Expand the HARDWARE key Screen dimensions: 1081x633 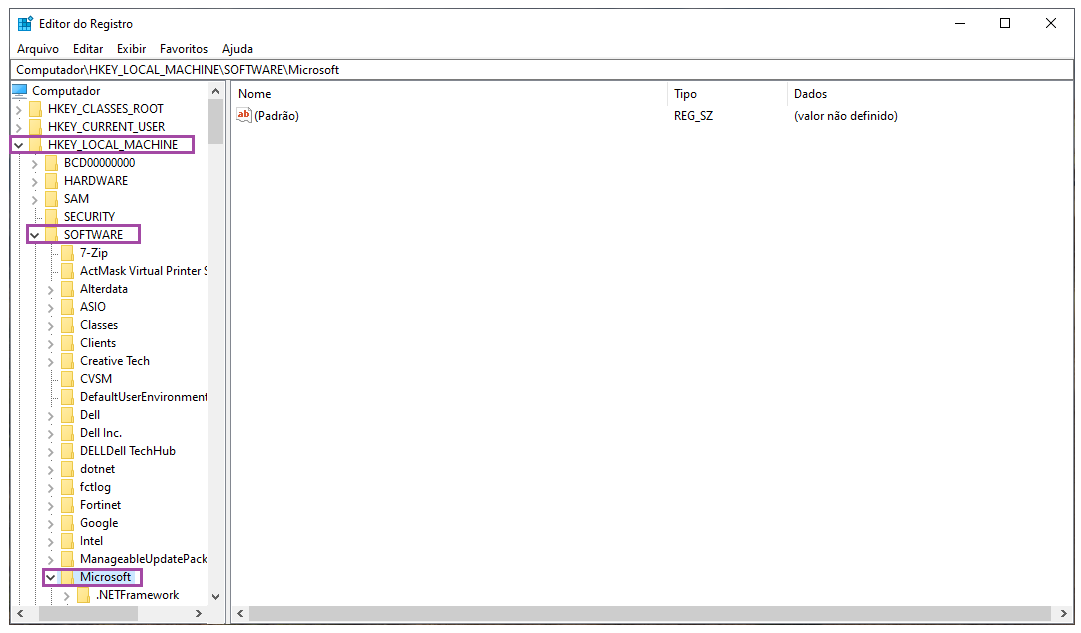tap(34, 181)
